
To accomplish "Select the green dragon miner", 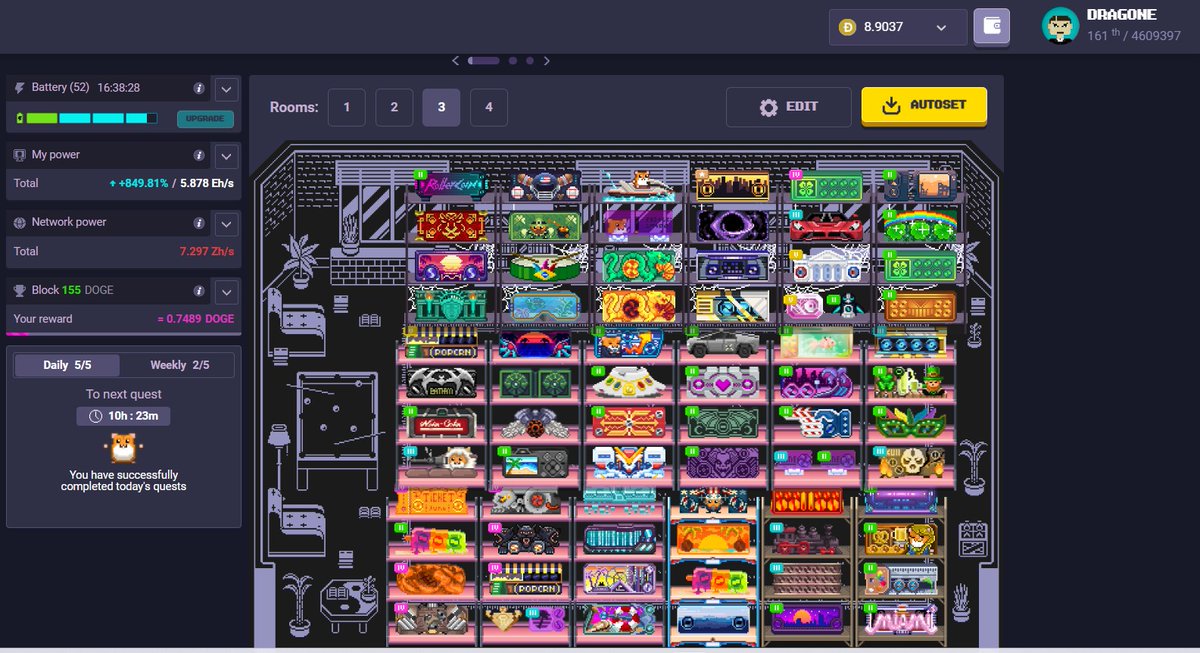I will pos(639,266).
